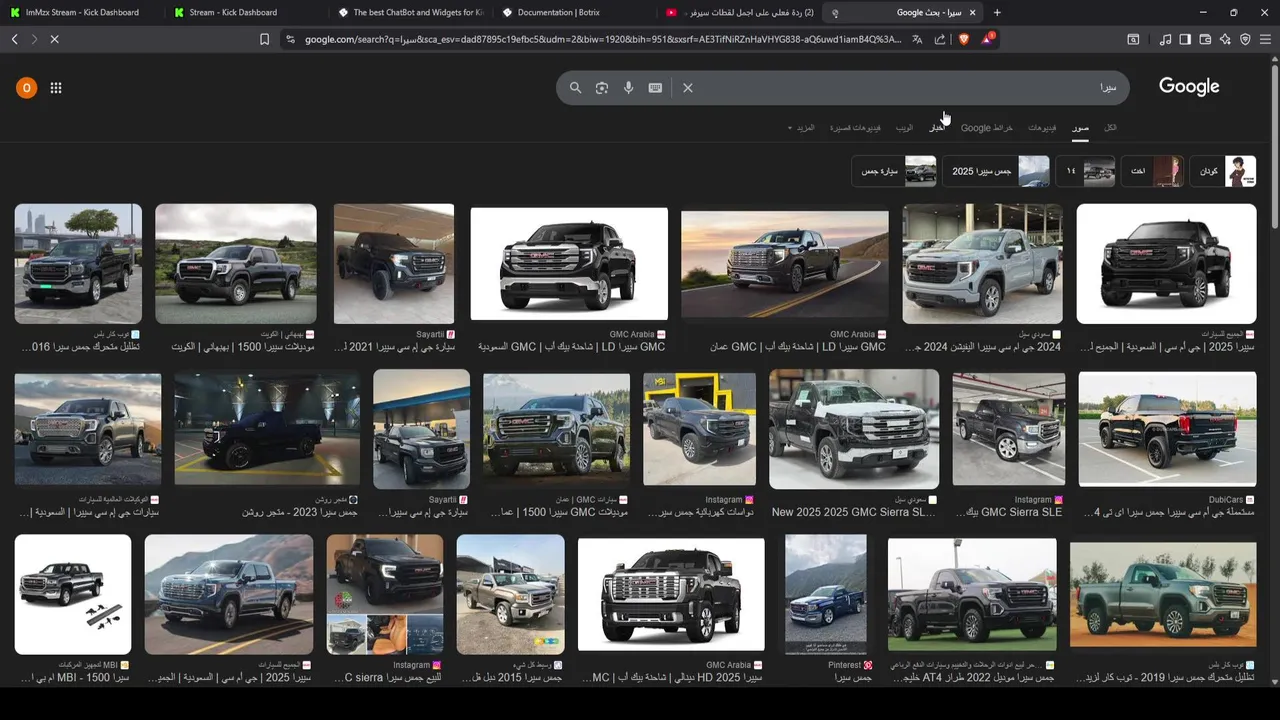Image resolution: width=1280 pixels, height=720 pixels.
Task: Open the متجر روشن dark showroom thumbnail
Action: click(x=266, y=430)
